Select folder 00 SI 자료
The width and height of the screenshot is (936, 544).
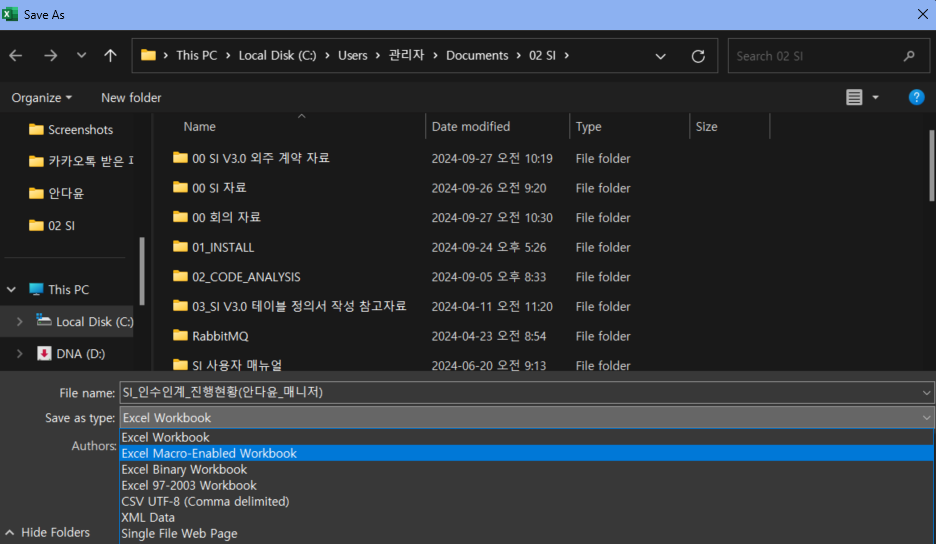click(x=210, y=188)
